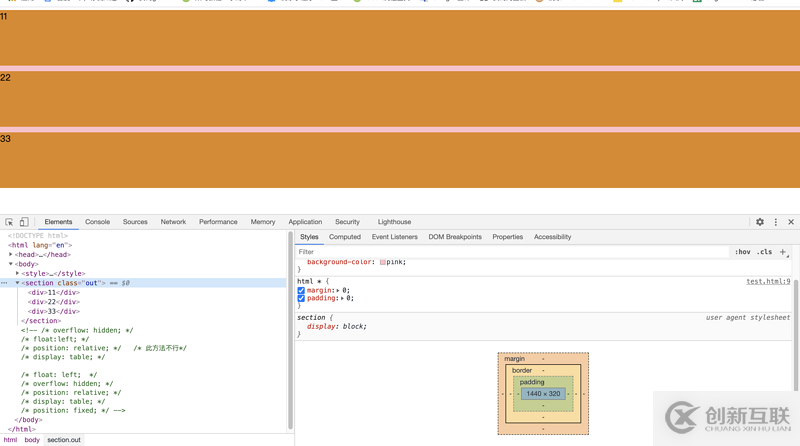
Task: Toggle the :hov element state panel
Action: [x=742, y=252]
